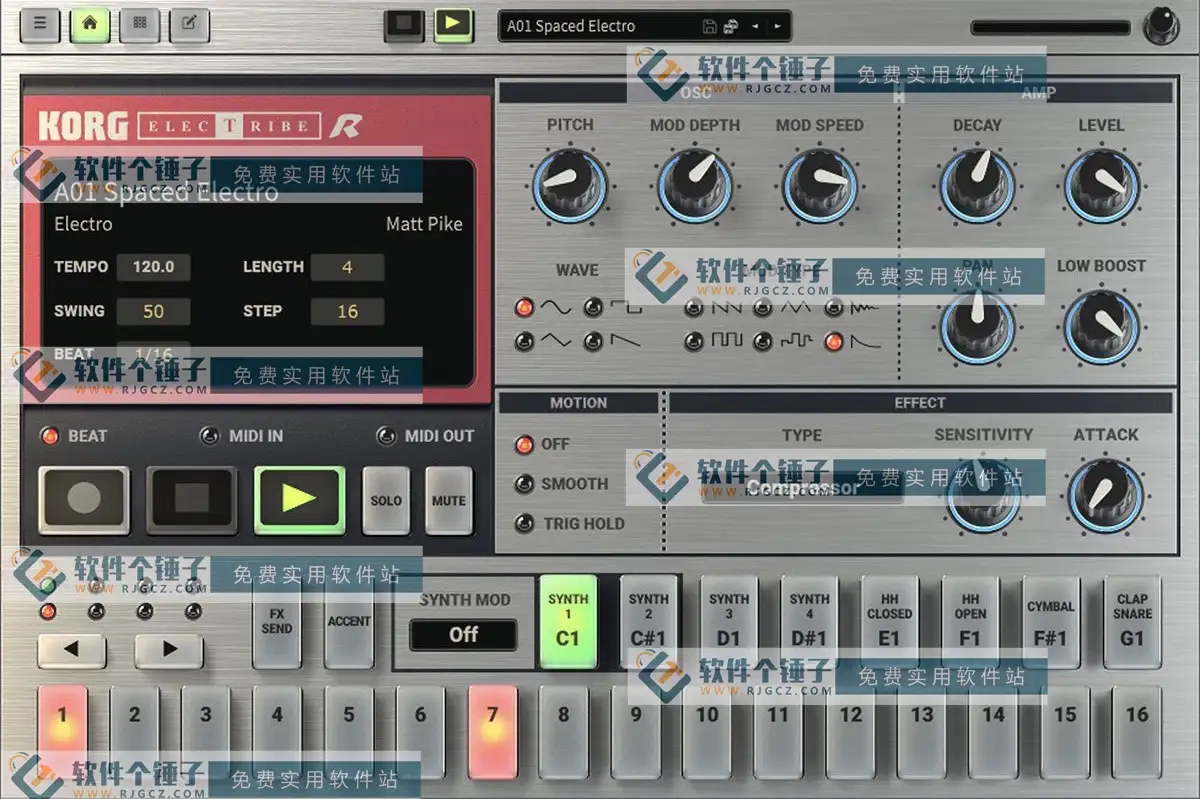Go to the previous preset with the left arrow
The width and height of the screenshot is (1200, 799).
point(755,26)
